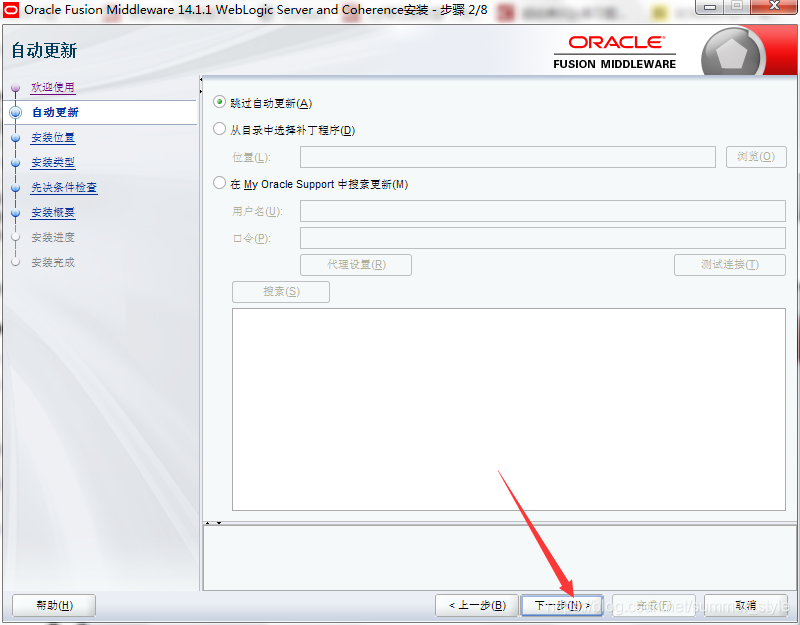The height and width of the screenshot is (625, 800).
Task: Jump to 安装位置 step link
Action: click(x=53, y=137)
